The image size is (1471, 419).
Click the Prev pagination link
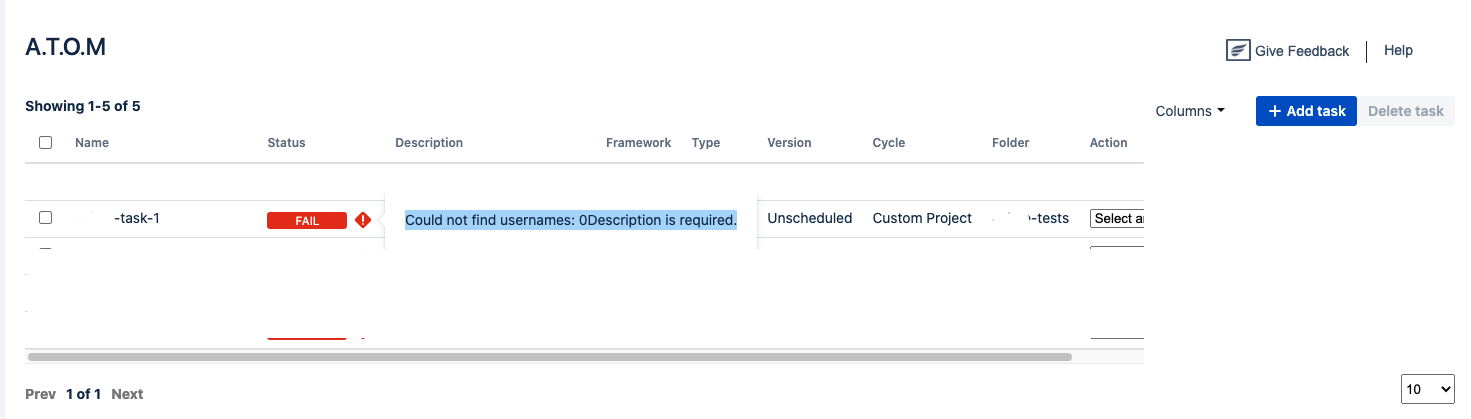40,394
